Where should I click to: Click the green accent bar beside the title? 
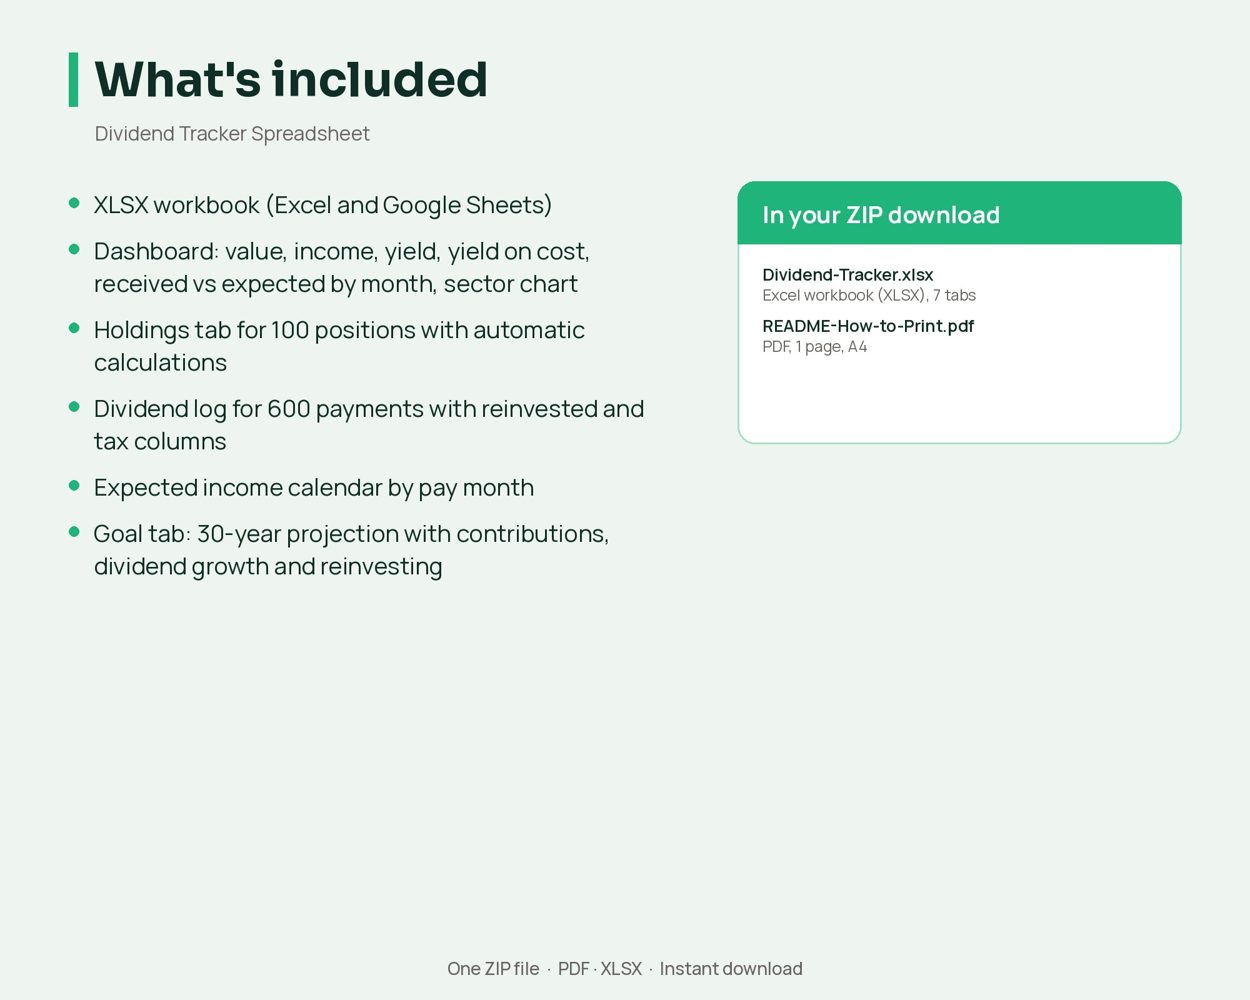[73, 80]
